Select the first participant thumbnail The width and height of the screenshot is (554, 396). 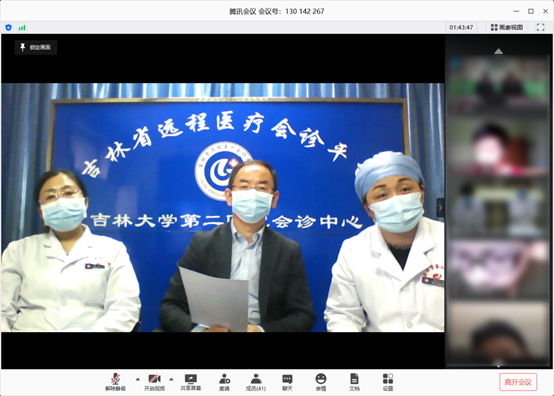[499, 86]
